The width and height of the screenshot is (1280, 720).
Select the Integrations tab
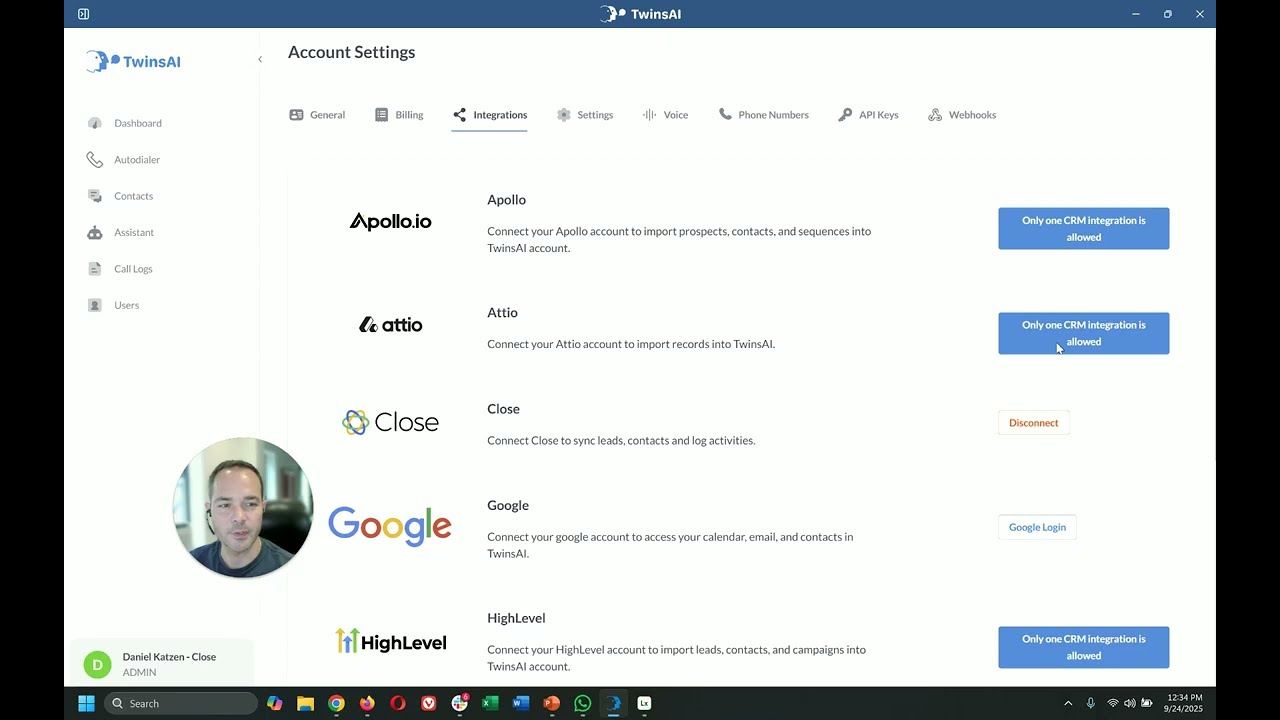[x=490, y=115]
